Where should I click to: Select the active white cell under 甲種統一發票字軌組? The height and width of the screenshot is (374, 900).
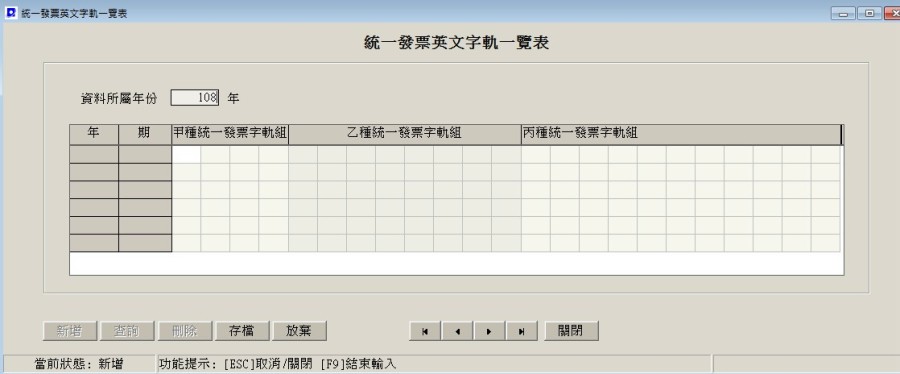[186, 155]
